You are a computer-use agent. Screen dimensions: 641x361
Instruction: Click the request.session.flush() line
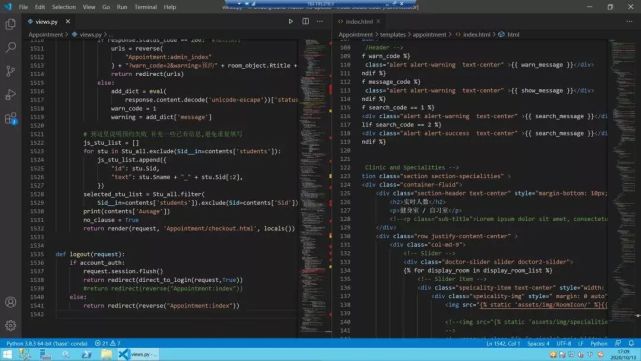coord(123,271)
